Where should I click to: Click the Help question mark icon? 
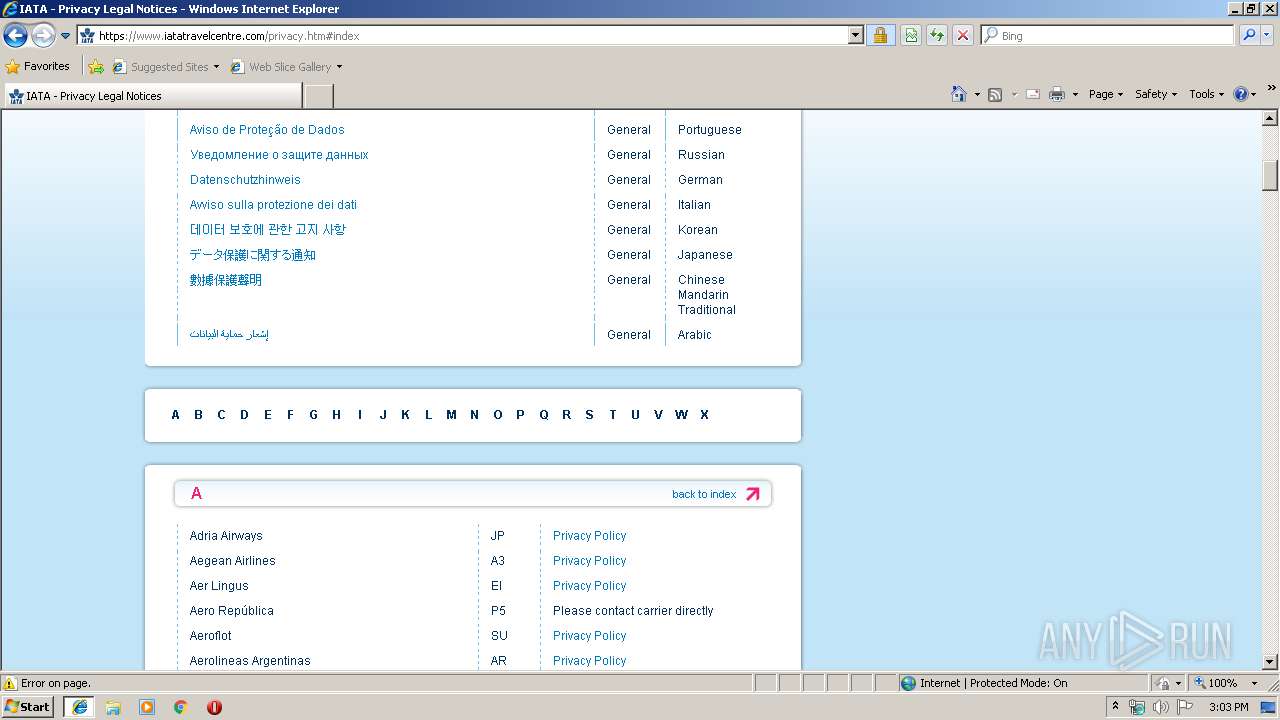pos(1241,94)
